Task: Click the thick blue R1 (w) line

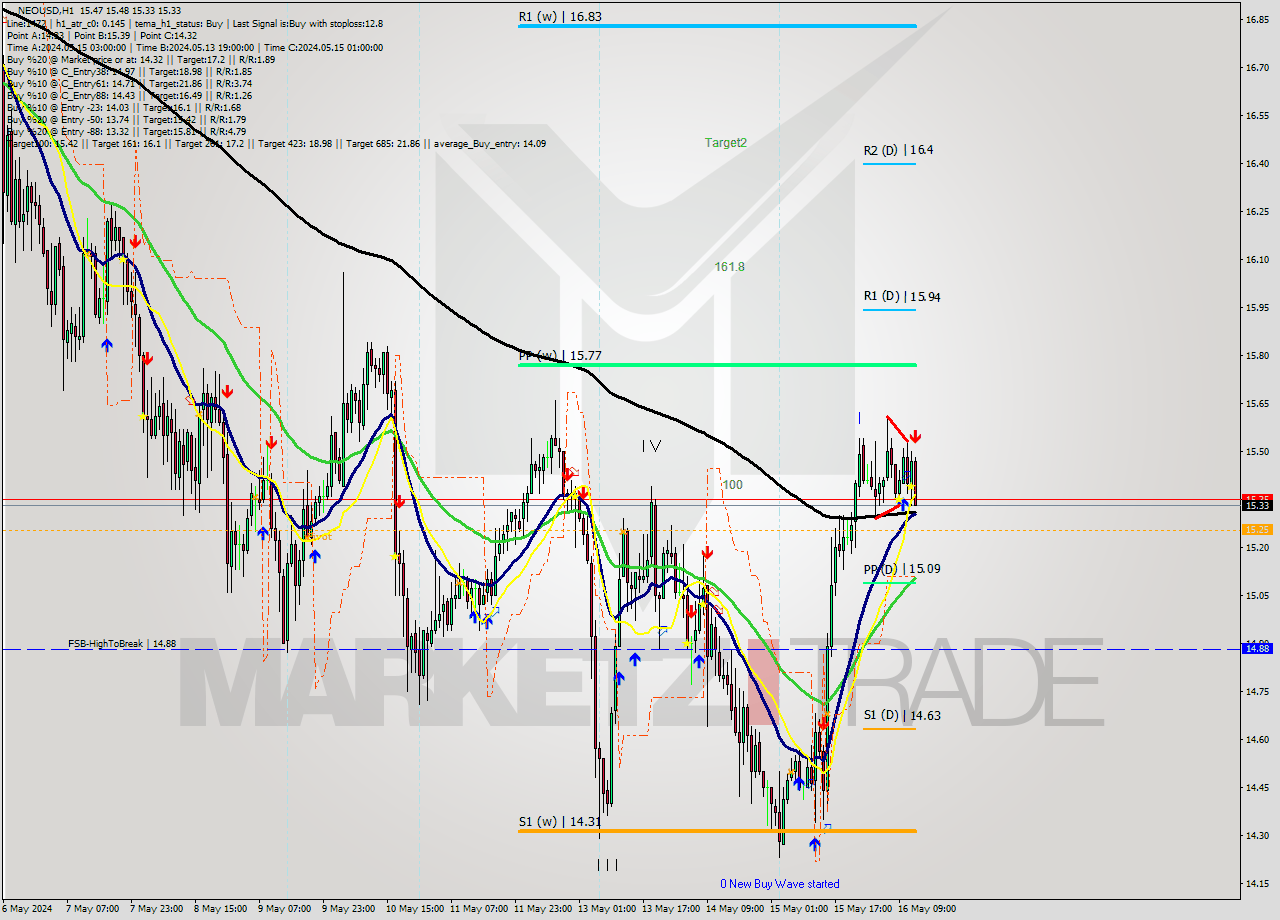Action: click(x=717, y=26)
